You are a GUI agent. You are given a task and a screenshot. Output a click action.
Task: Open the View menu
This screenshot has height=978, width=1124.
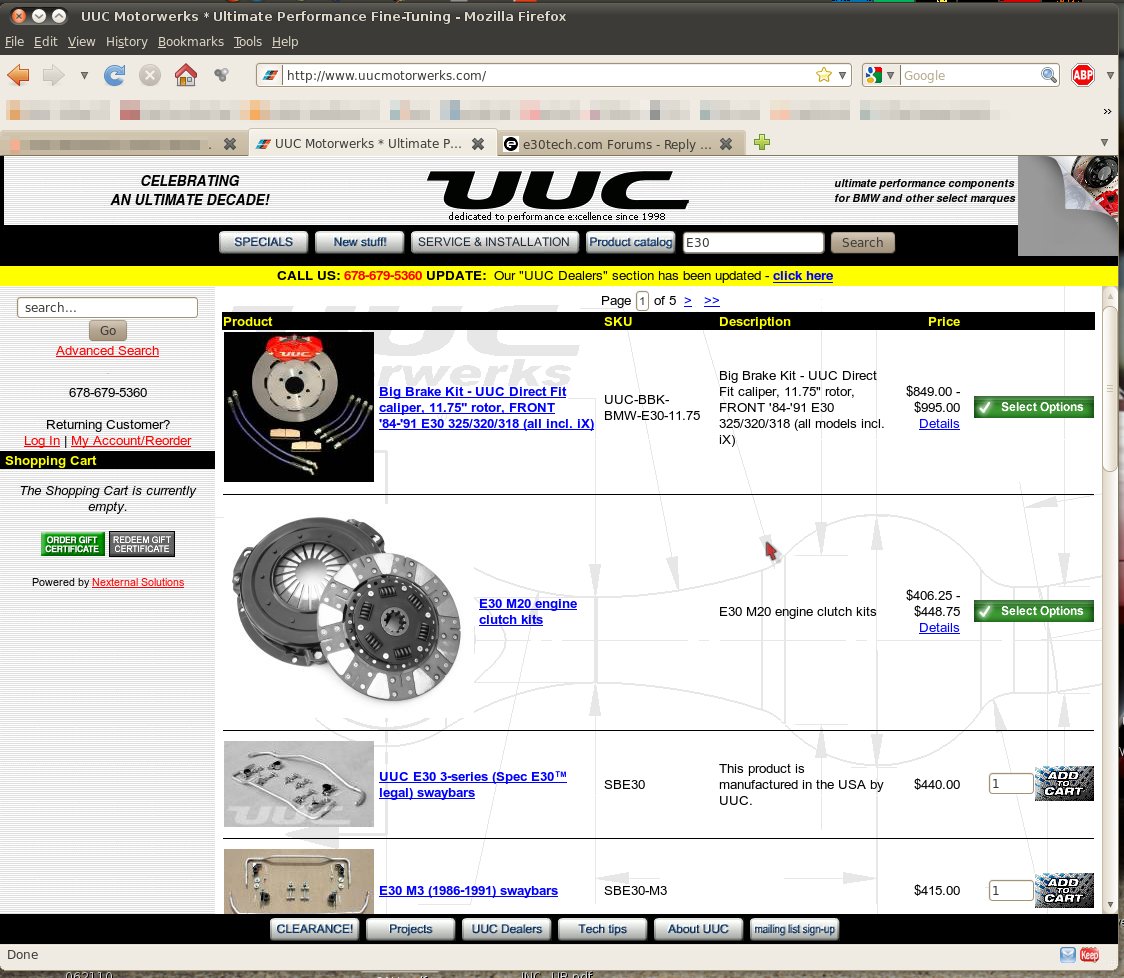(x=81, y=42)
